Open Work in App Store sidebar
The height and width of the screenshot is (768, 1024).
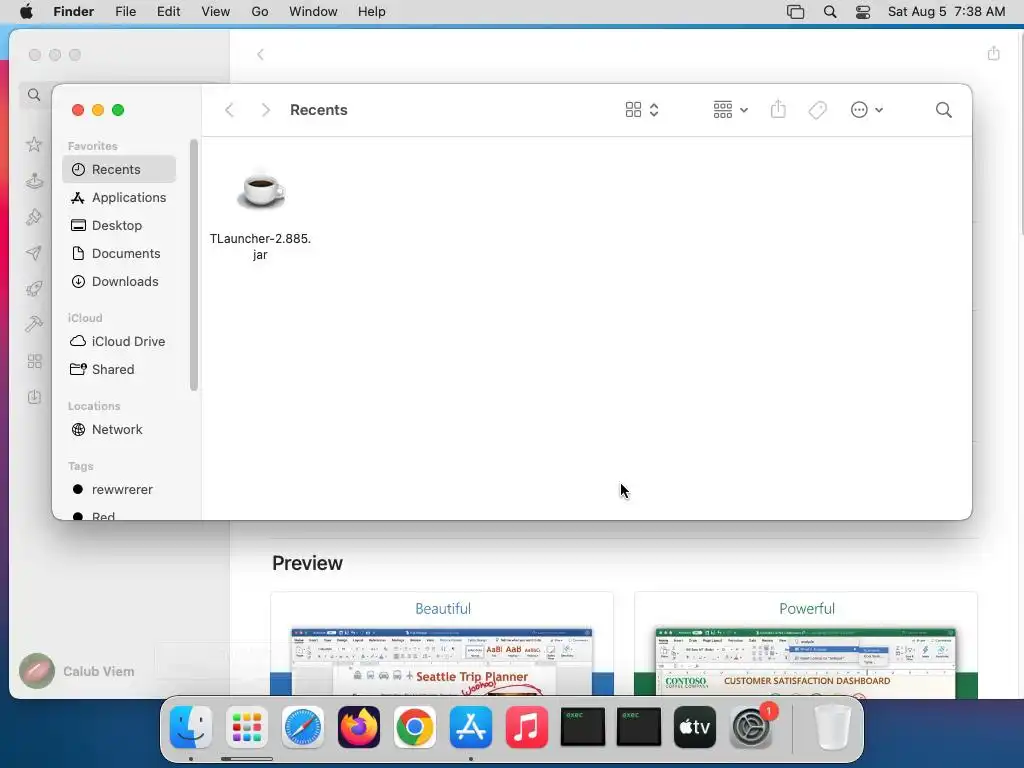[34, 253]
